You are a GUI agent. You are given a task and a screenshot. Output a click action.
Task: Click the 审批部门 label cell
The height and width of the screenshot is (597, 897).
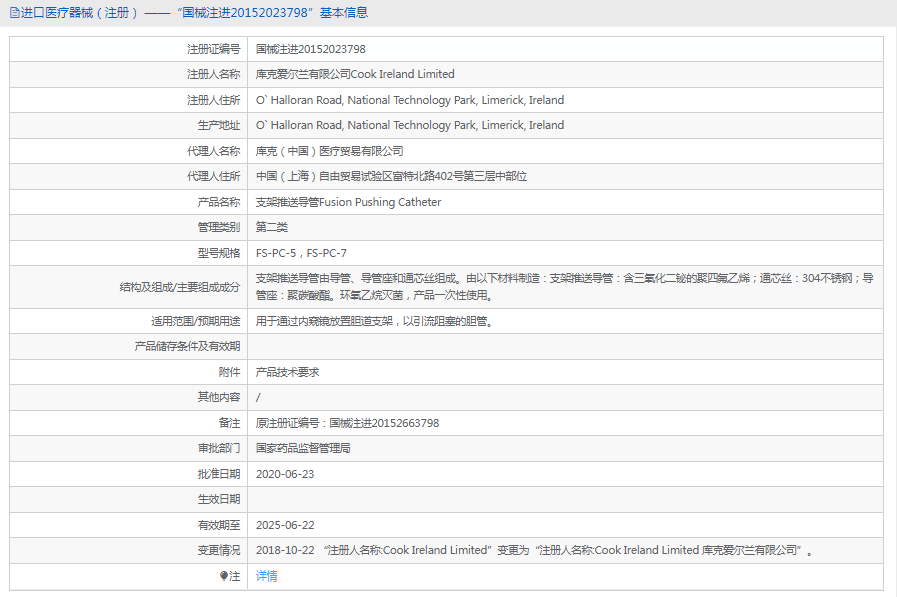129,448
